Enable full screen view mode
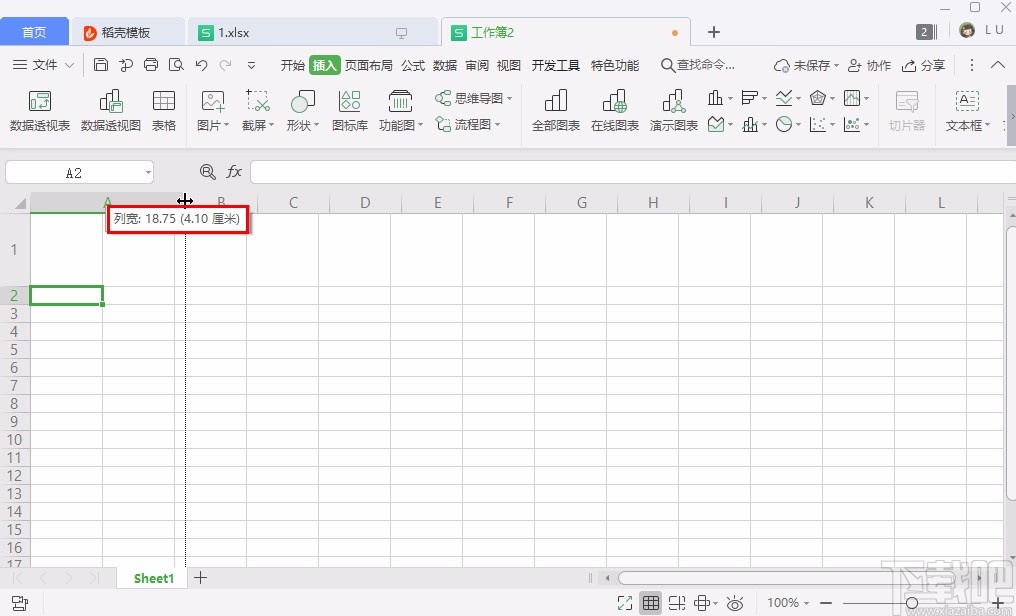The width and height of the screenshot is (1016, 616). pos(625,603)
